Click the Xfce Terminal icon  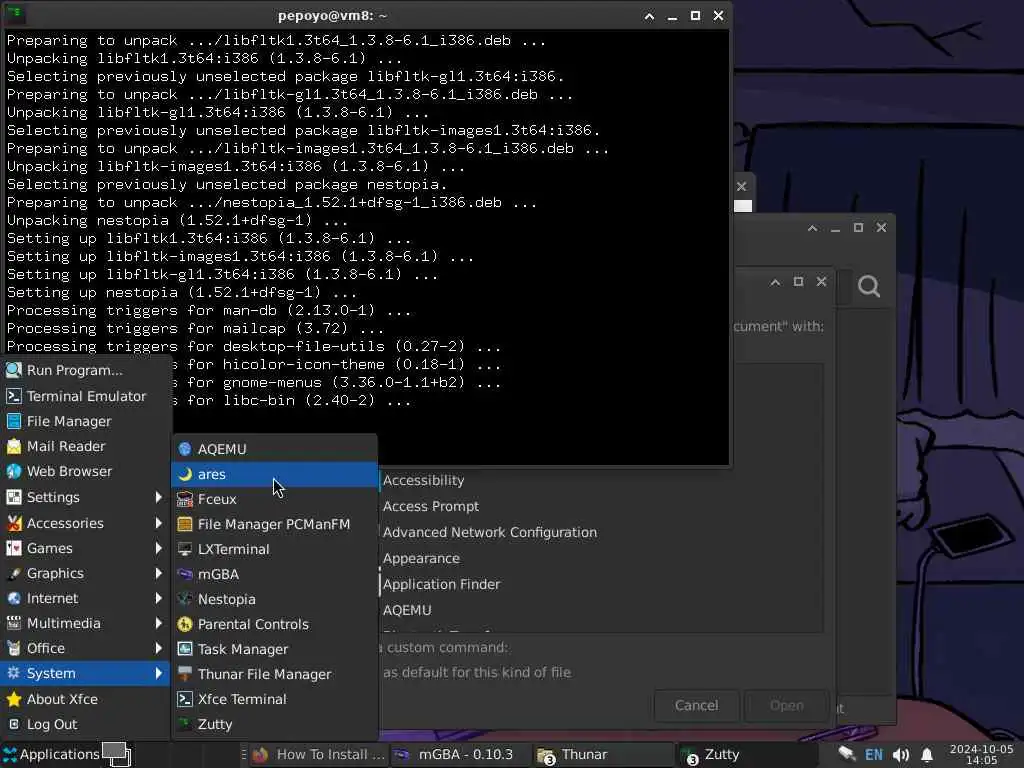(185, 699)
